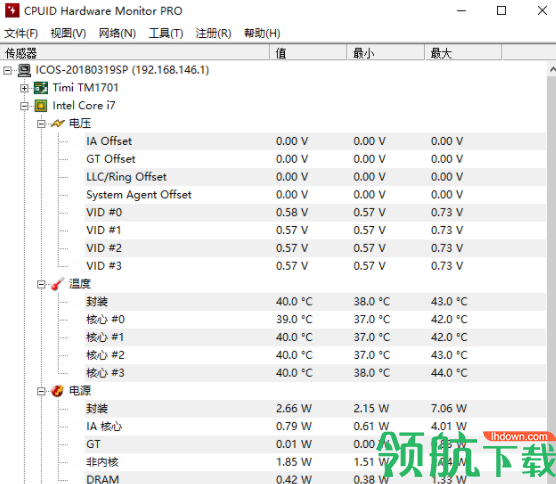Select the 非内核 power row
Image resolution: width=556 pixels, height=484 pixels.
pyautogui.click(x=315, y=462)
